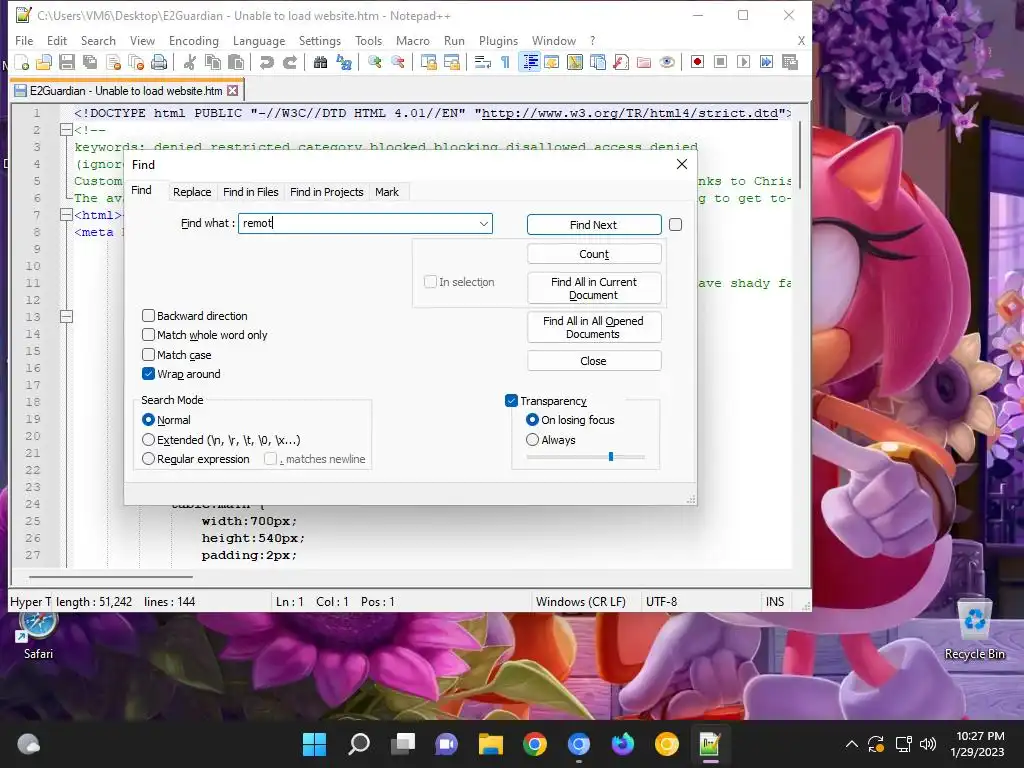Select Regular expression search mode
The width and height of the screenshot is (1024, 768).
pyautogui.click(x=148, y=459)
